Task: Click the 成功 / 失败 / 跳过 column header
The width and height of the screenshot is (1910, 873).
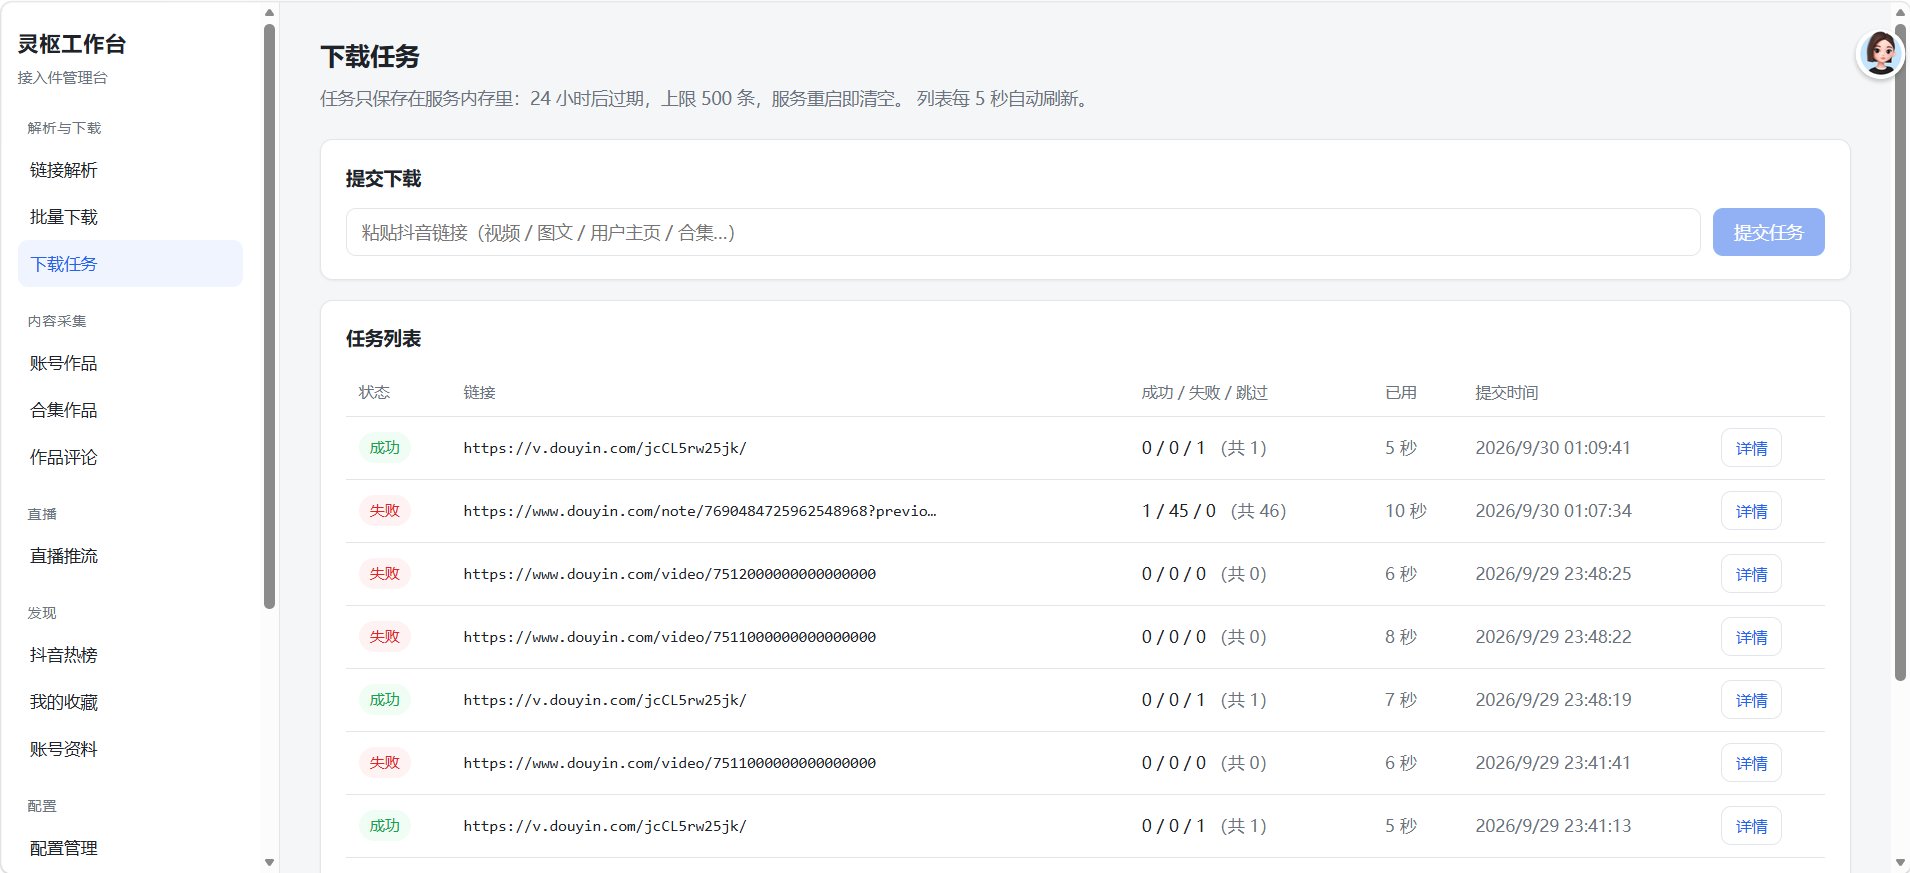Action: coord(1204,392)
